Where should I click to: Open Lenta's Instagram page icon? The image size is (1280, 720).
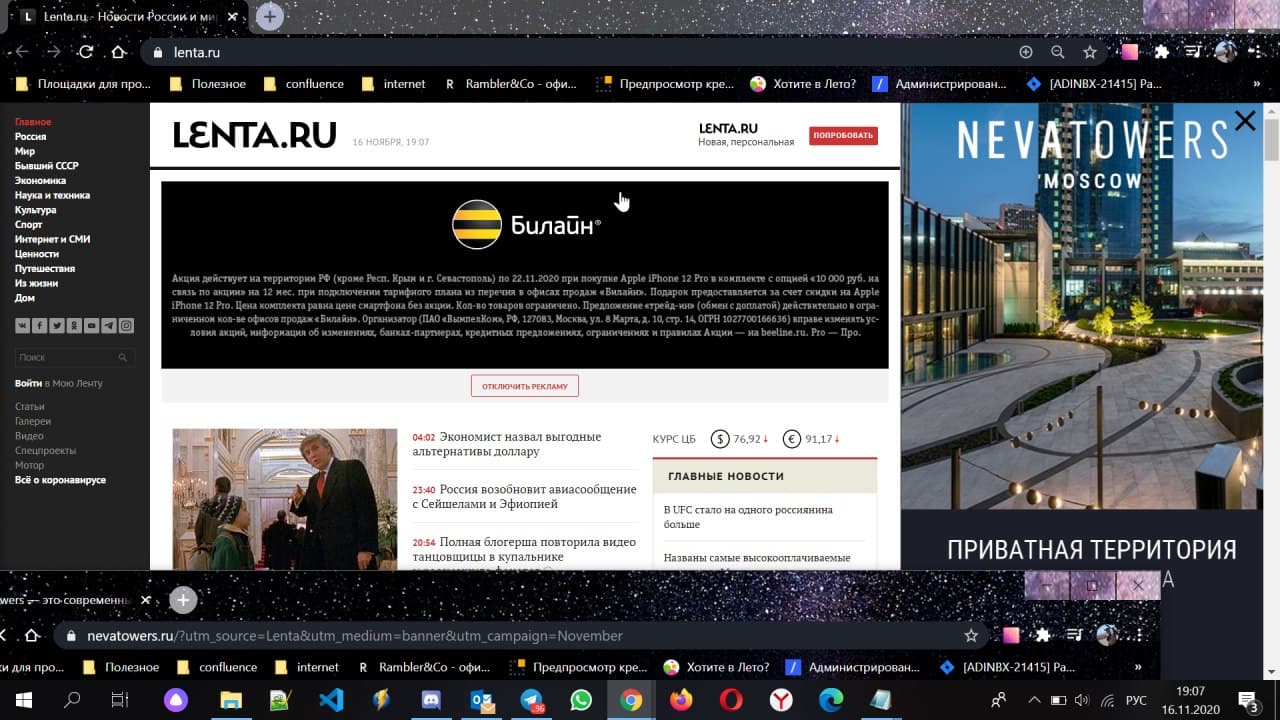point(126,326)
